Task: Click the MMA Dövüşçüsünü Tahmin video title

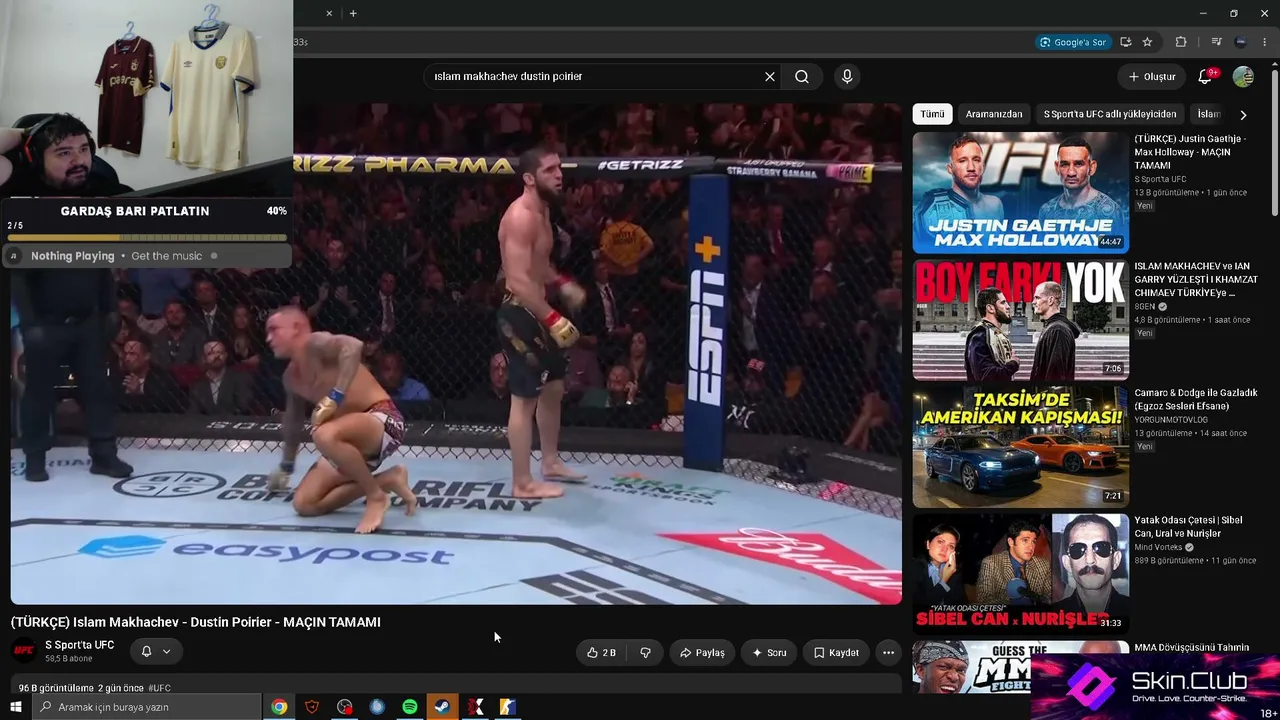Action: tap(1191, 648)
